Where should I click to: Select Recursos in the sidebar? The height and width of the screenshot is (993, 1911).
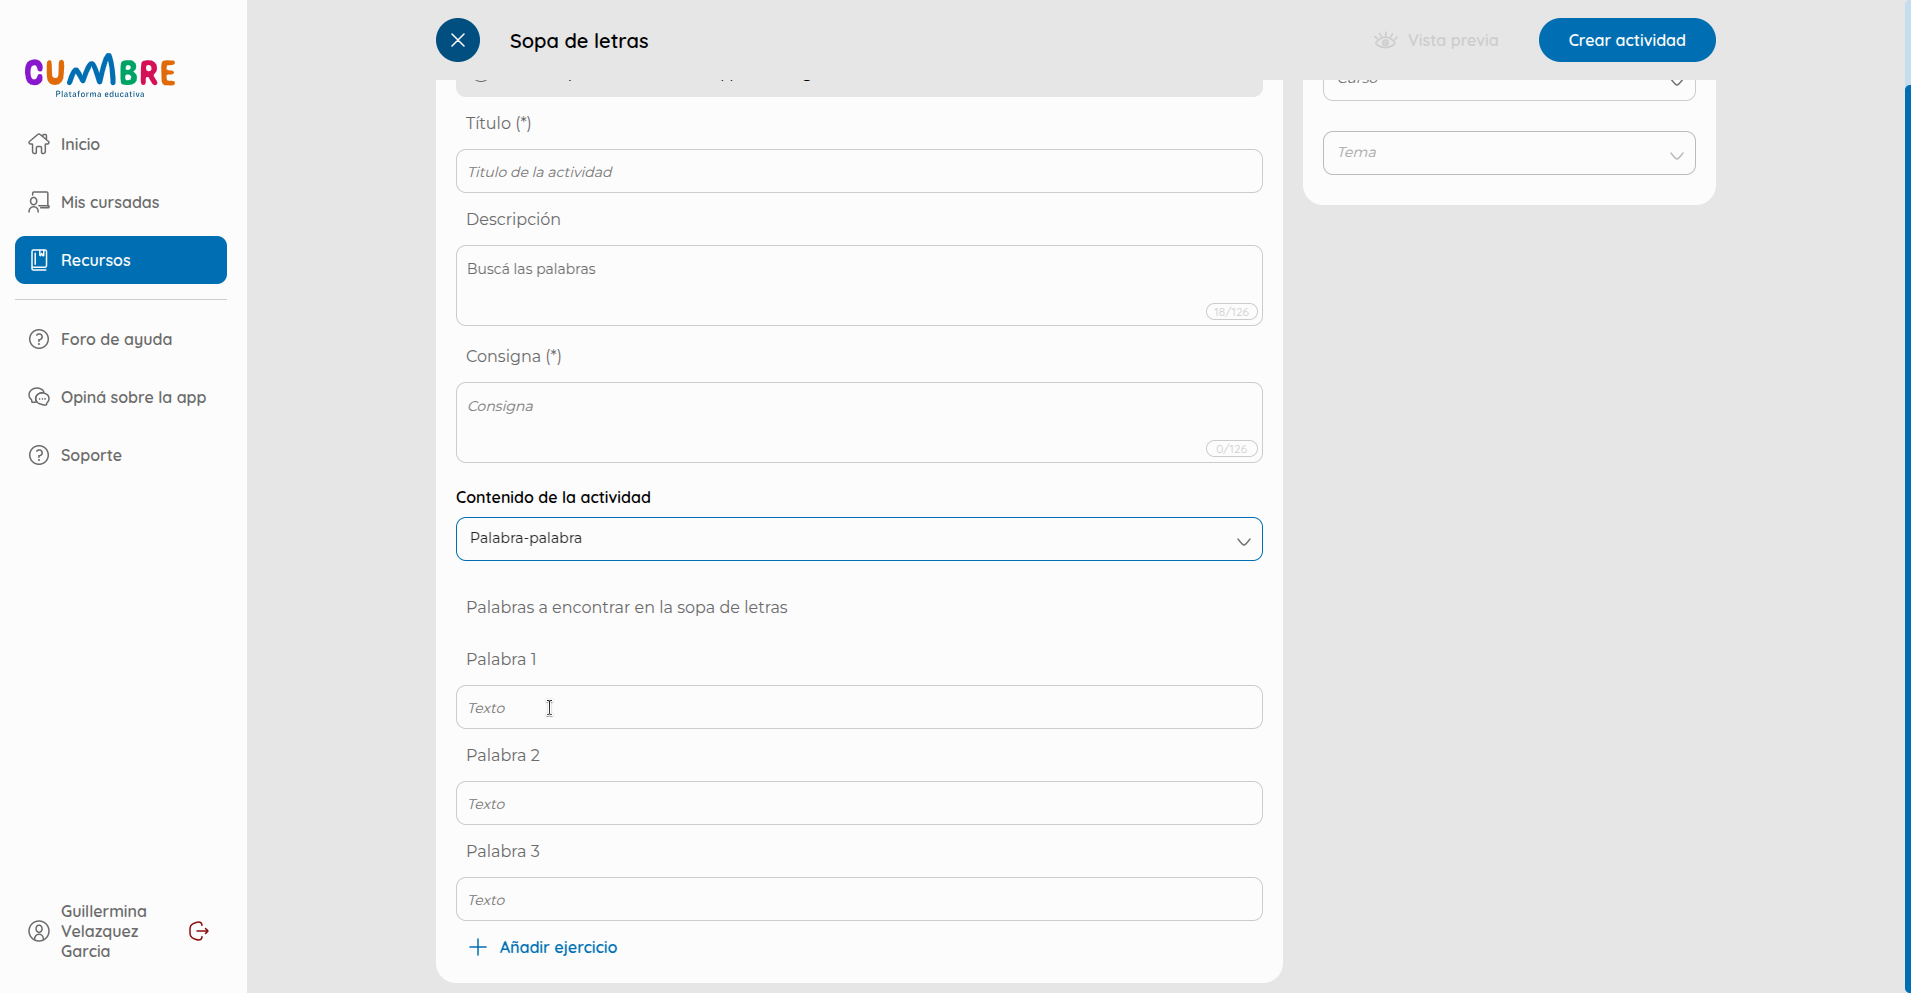(x=121, y=260)
